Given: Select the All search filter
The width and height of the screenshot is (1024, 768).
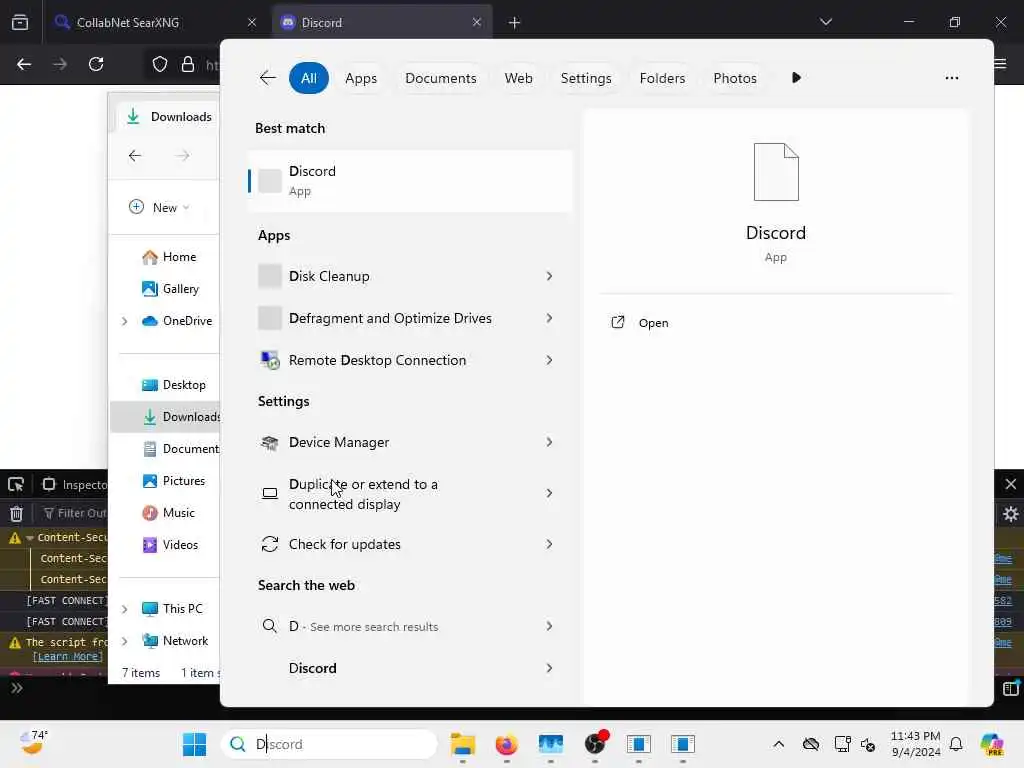Looking at the screenshot, I should point(309,78).
